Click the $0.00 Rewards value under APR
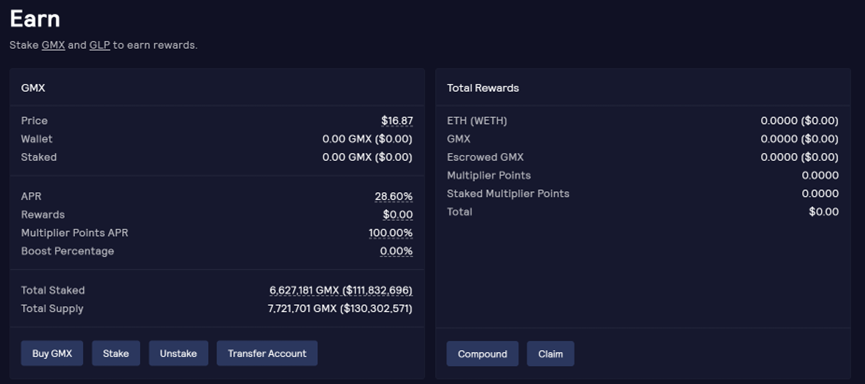This screenshot has width=865, height=384. click(x=398, y=215)
